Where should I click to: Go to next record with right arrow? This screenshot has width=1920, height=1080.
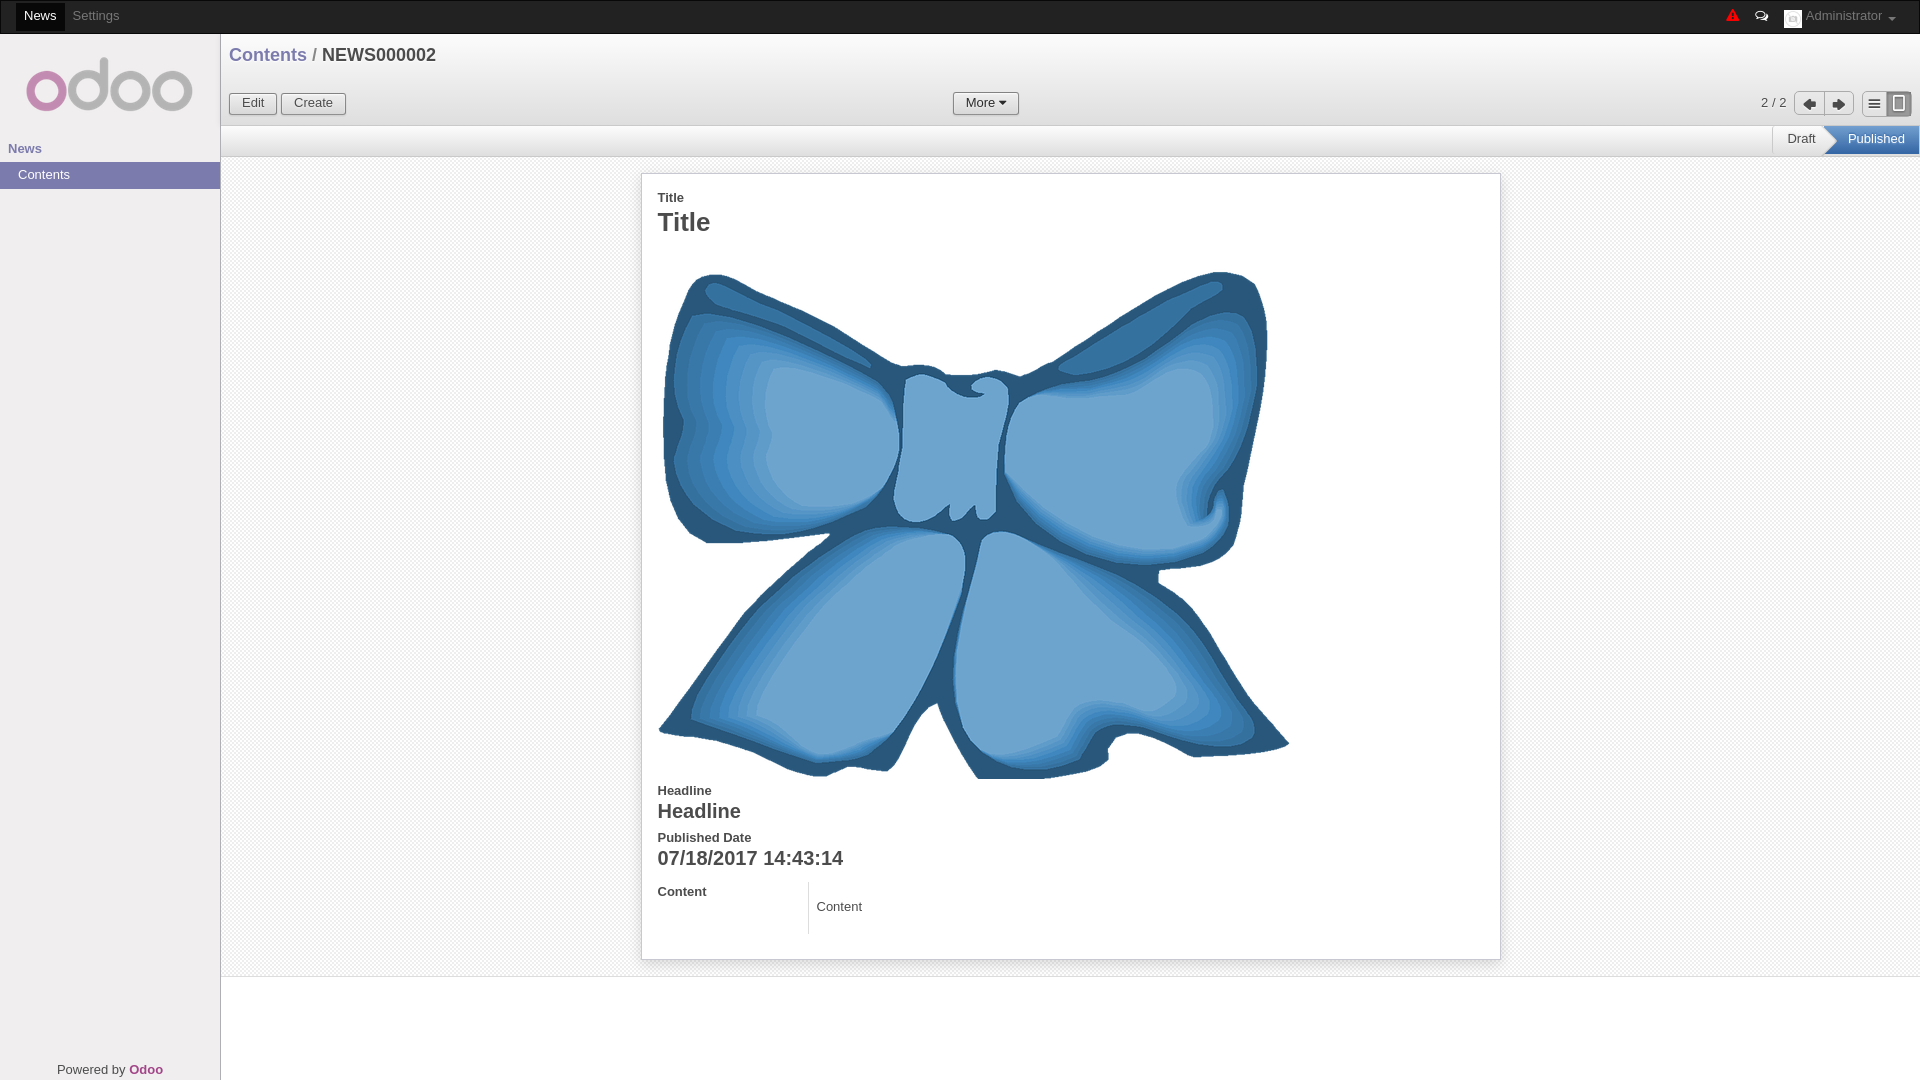coord(1838,104)
